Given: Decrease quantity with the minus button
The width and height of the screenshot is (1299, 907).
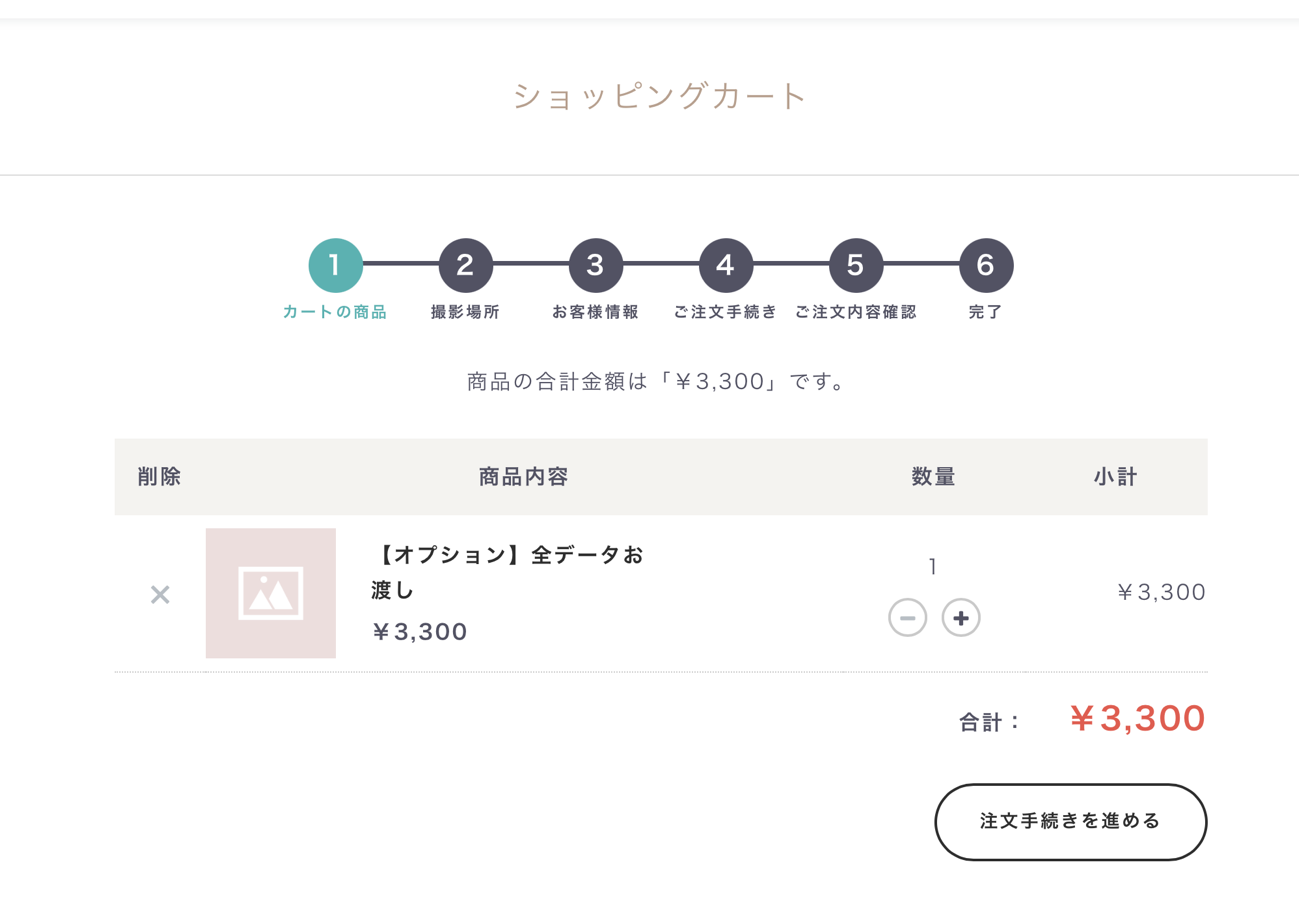Looking at the screenshot, I should [x=907, y=618].
